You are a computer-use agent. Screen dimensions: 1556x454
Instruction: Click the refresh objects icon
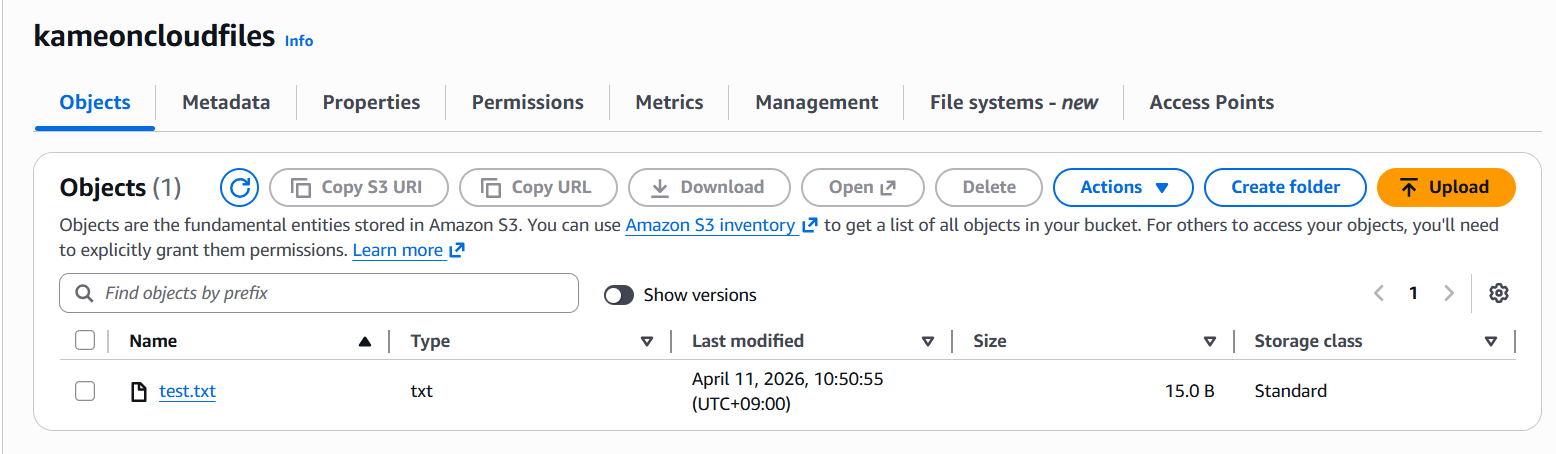239,187
